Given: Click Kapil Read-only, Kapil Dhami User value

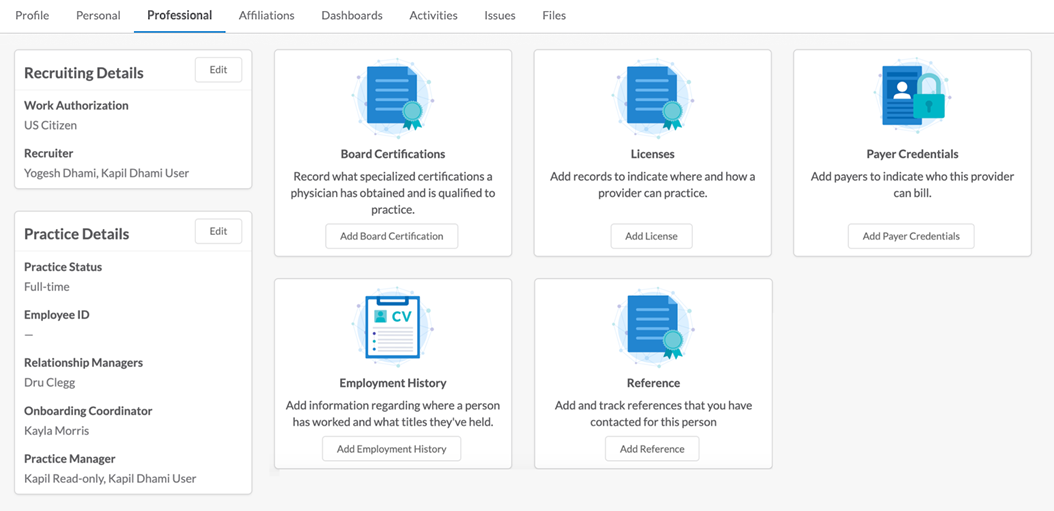Looking at the screenshot, I should 110,479.
